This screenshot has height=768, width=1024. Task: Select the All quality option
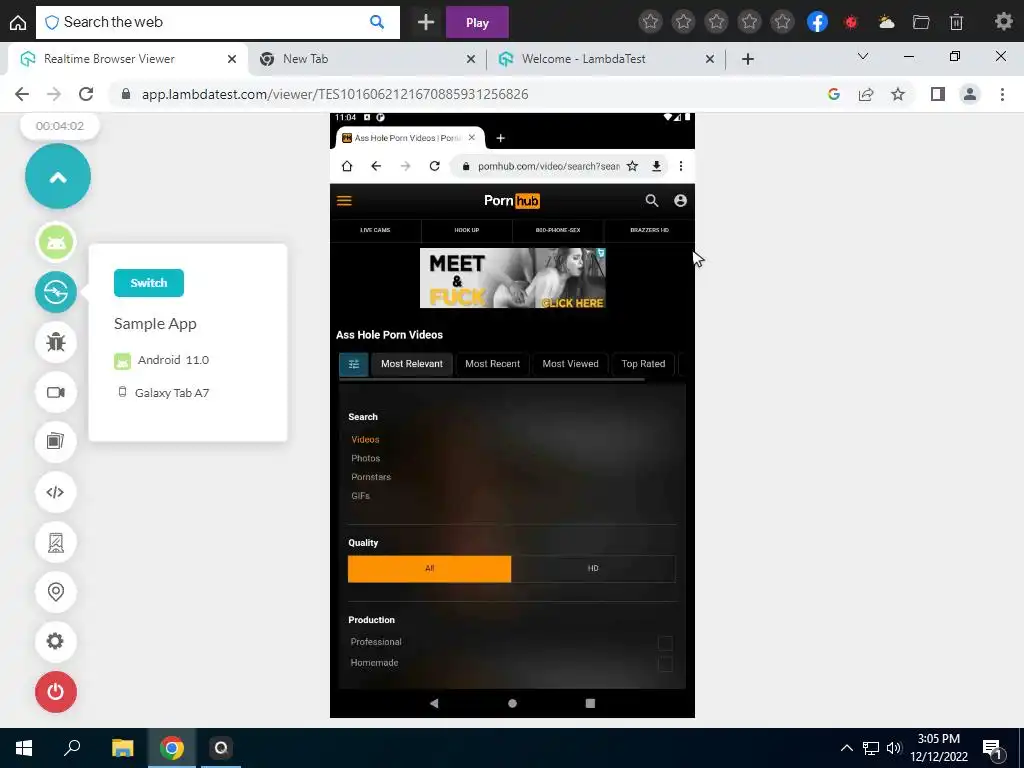pyautogui.click(x=430, y=569)
